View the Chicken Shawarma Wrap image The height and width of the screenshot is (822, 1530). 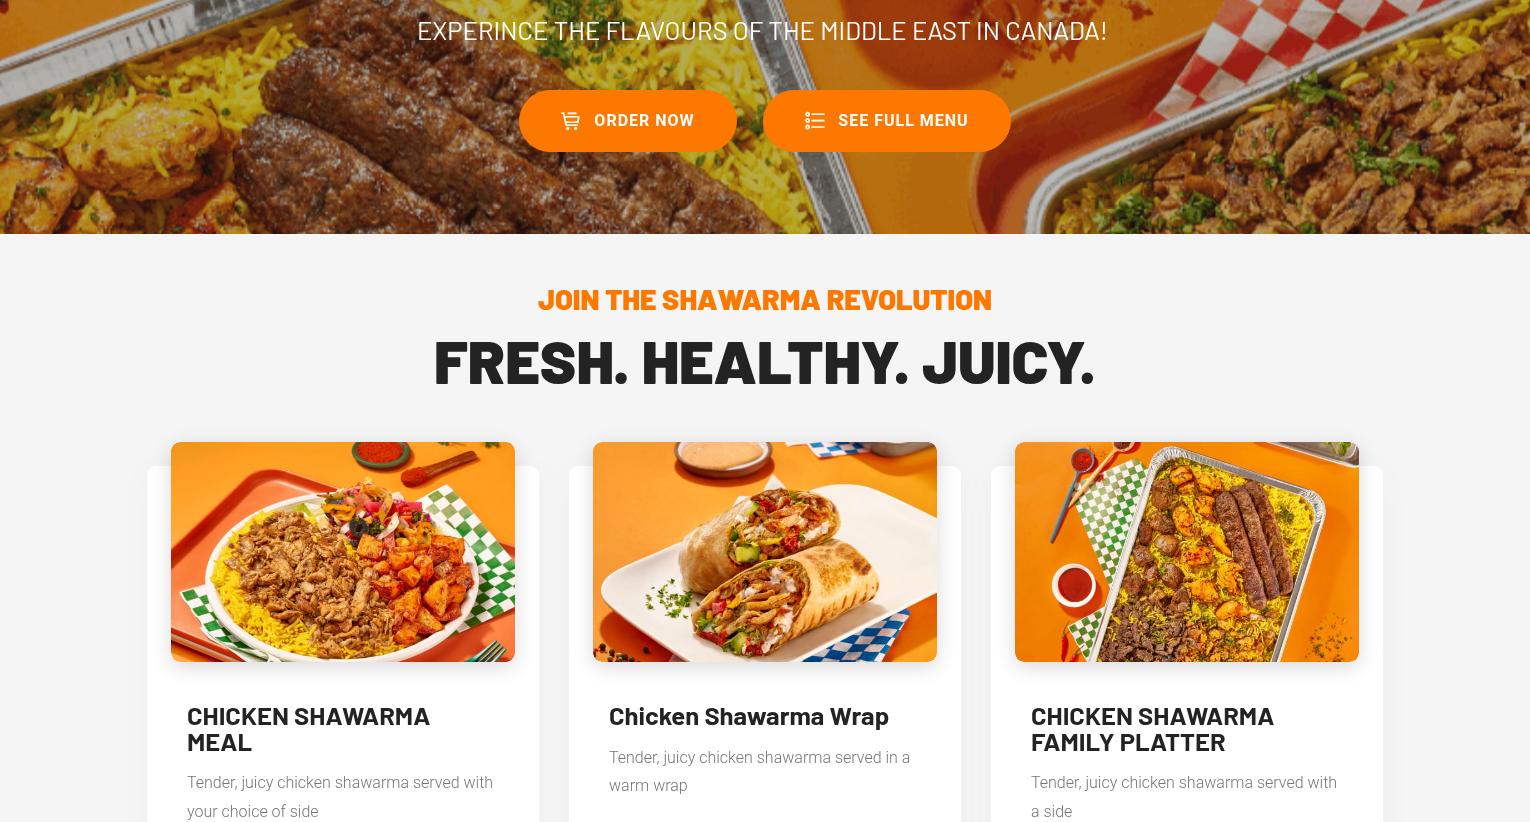[765, 552]
